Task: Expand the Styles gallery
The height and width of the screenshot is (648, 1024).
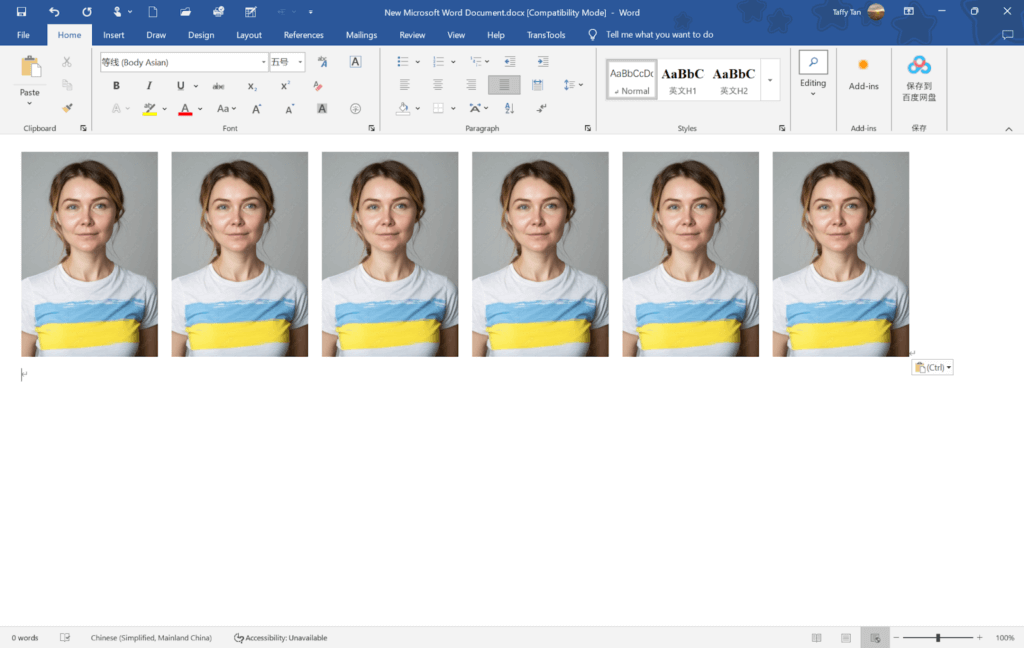Action: [770, 79]
